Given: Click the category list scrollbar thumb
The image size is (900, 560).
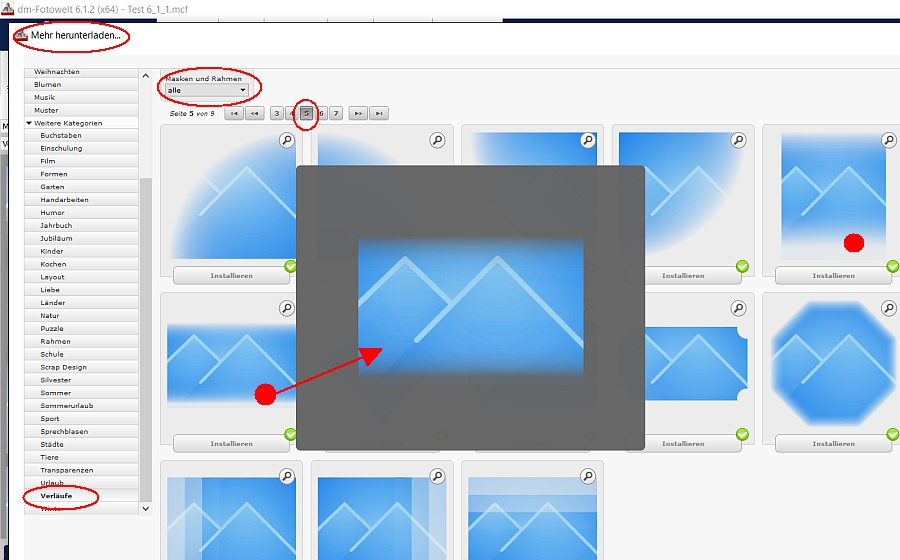Looking at the screenshot, I should point(146,340).
